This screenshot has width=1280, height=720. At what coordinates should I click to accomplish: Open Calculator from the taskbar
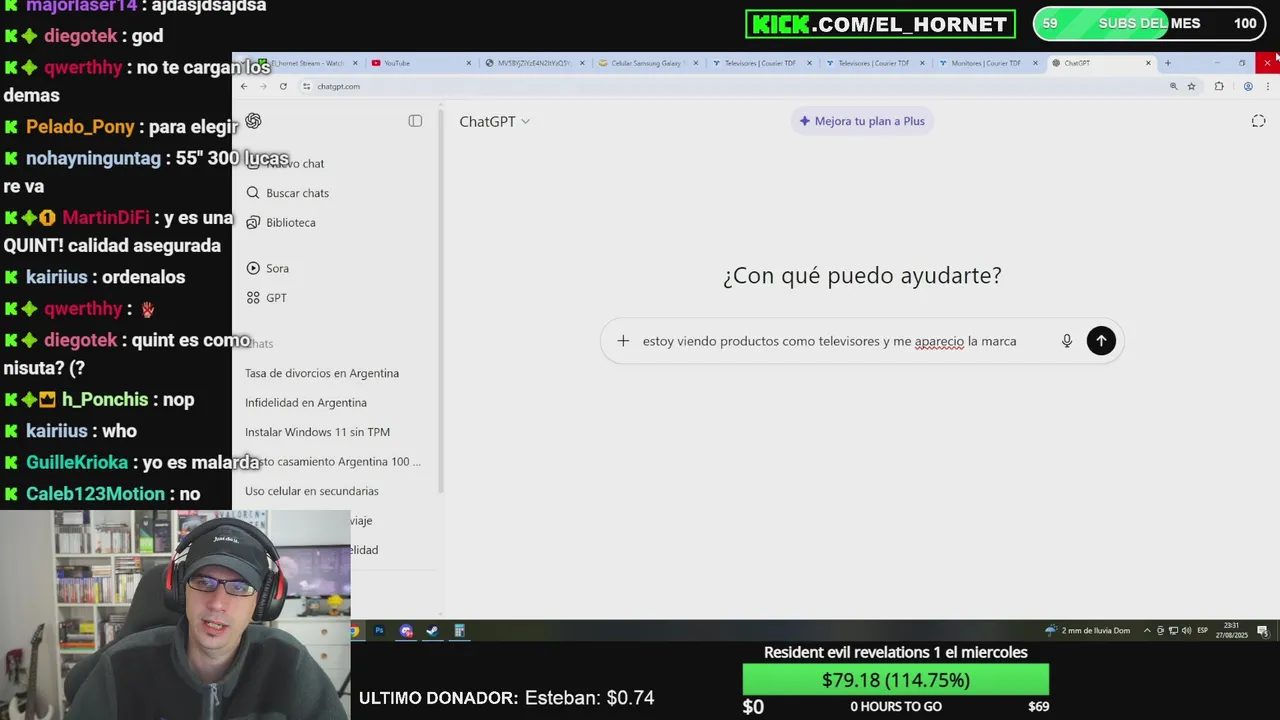coord(459,631)
